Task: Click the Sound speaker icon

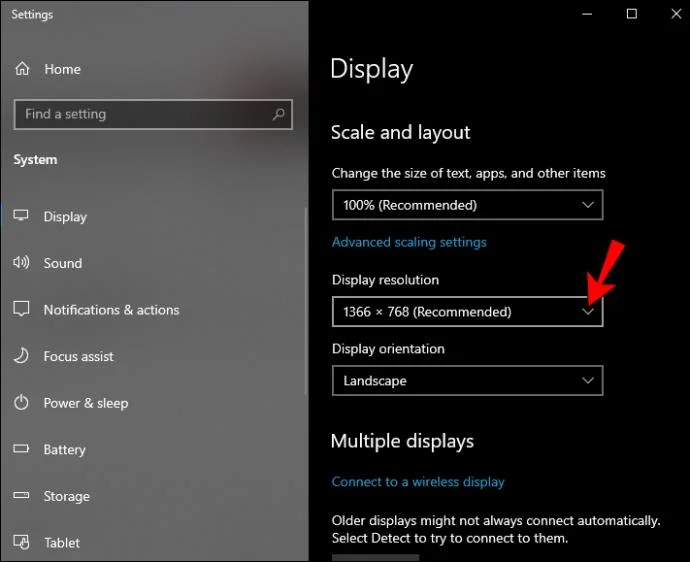Action: click(21, 262)
